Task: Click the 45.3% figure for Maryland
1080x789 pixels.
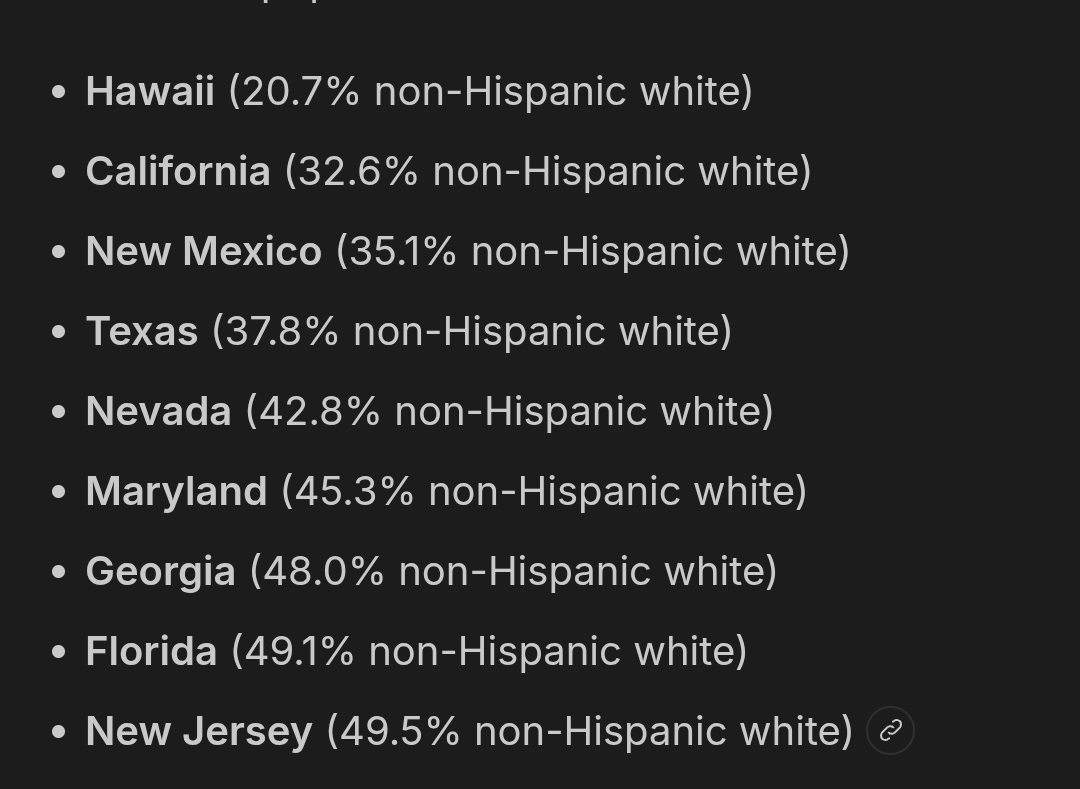Action: [x=355, y=492]
